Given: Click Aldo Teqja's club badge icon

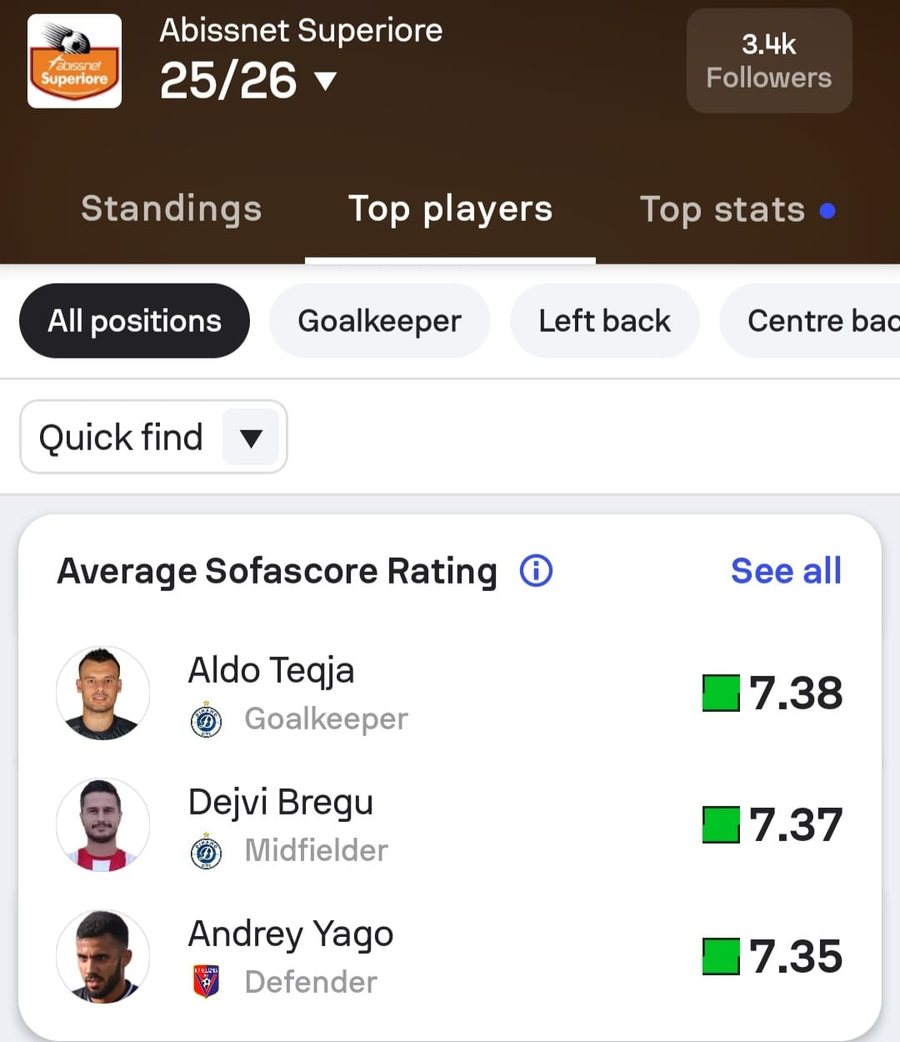Looking at the screenshot, I should (x=206, y=719).
